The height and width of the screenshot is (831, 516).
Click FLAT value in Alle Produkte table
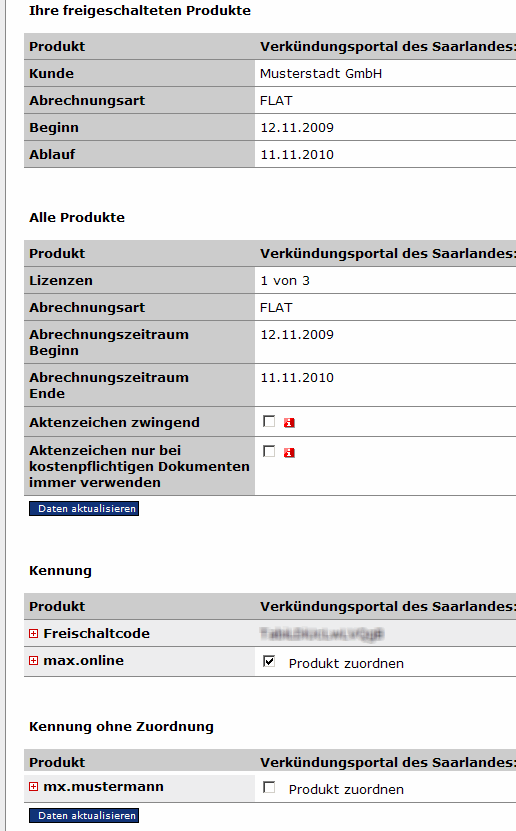click(x=276, y=308)
